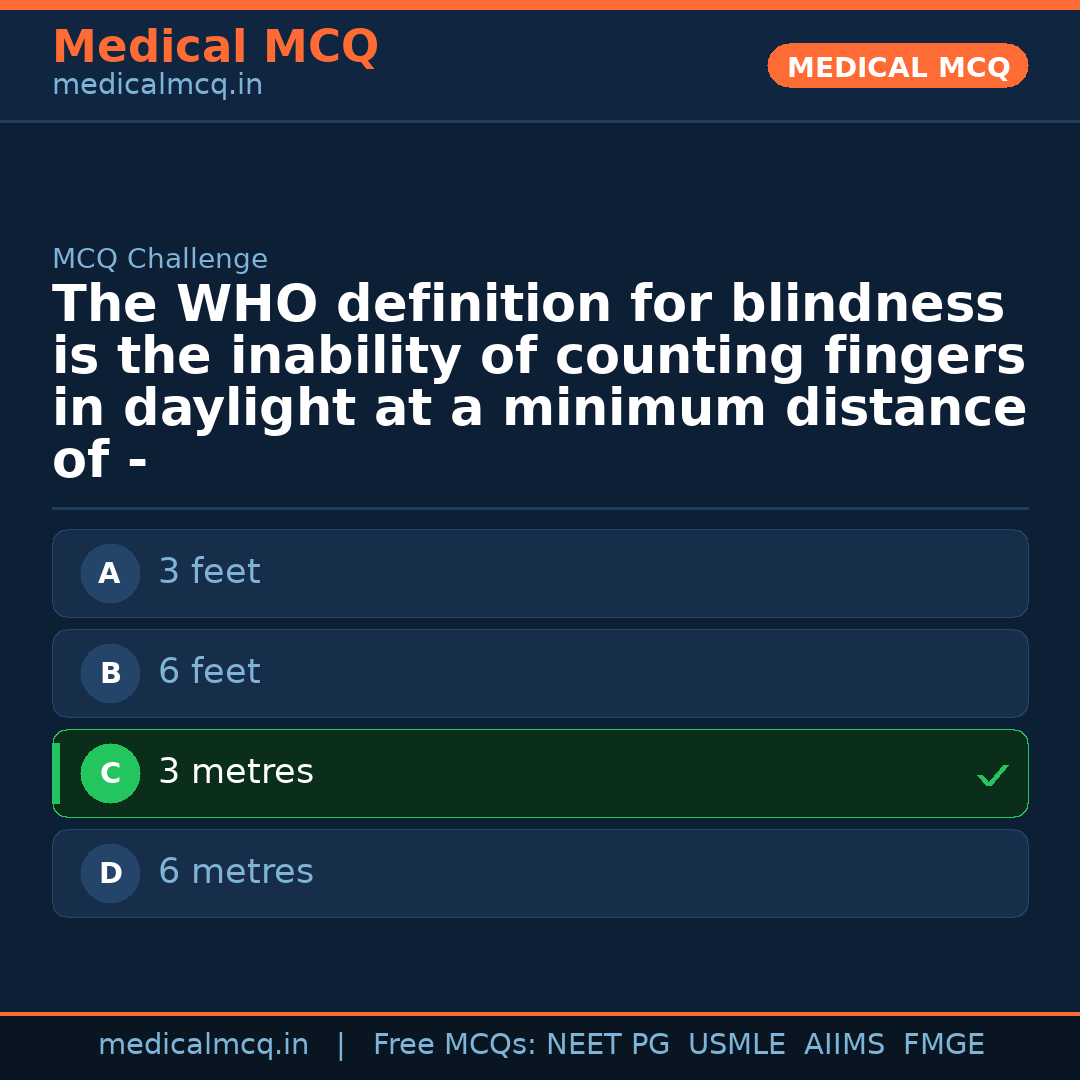This screenshot has width=1080, height=1080.
Task: Open the medicalmcq.in link under the title
Action: pyautogui.click(x=157, y=86)
